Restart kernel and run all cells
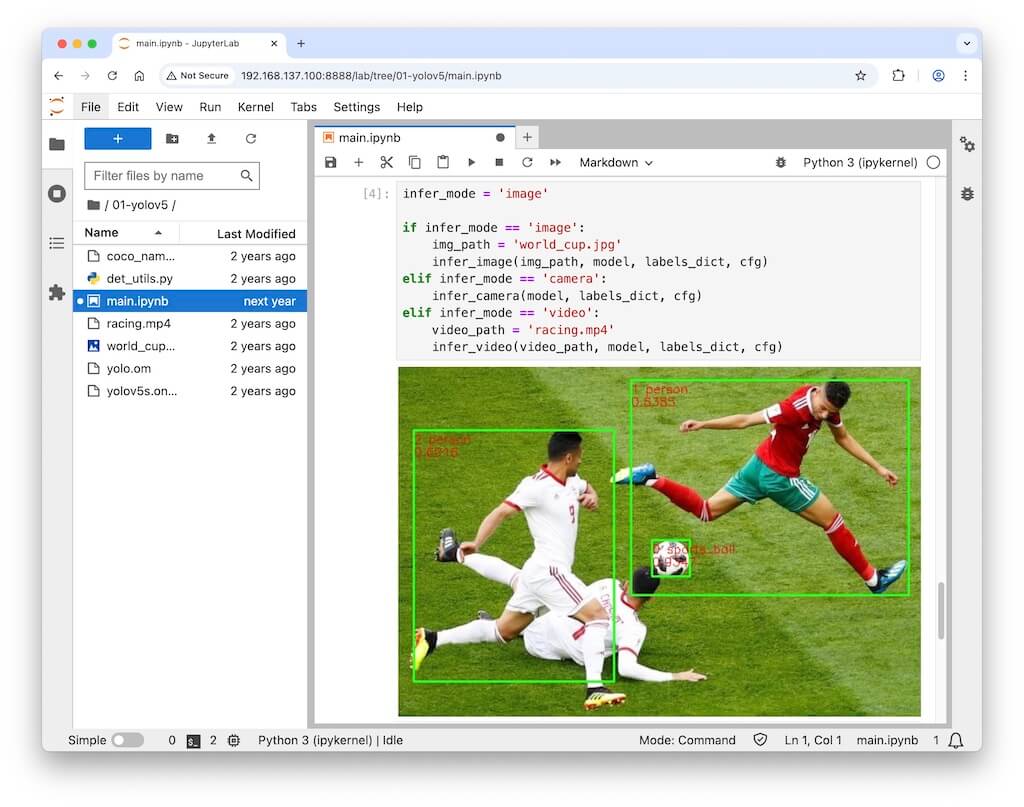1024x807 pixels. point(555,162)
